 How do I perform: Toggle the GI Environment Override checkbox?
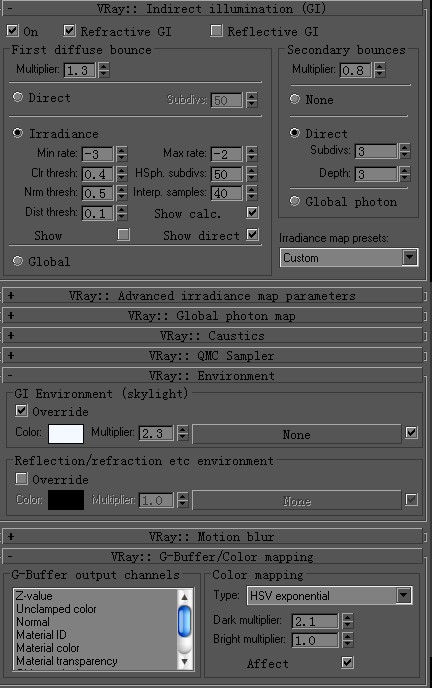click(21, 411)
